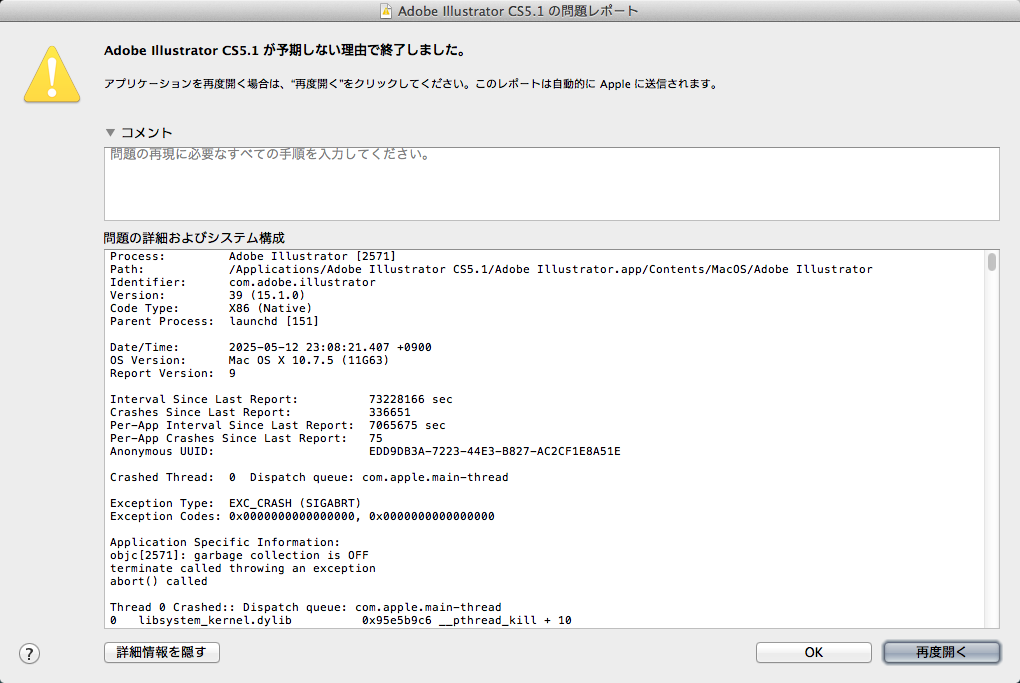
Task: Click the 'X86 (Native)' code type value
Action: click(x=270, y=308)
